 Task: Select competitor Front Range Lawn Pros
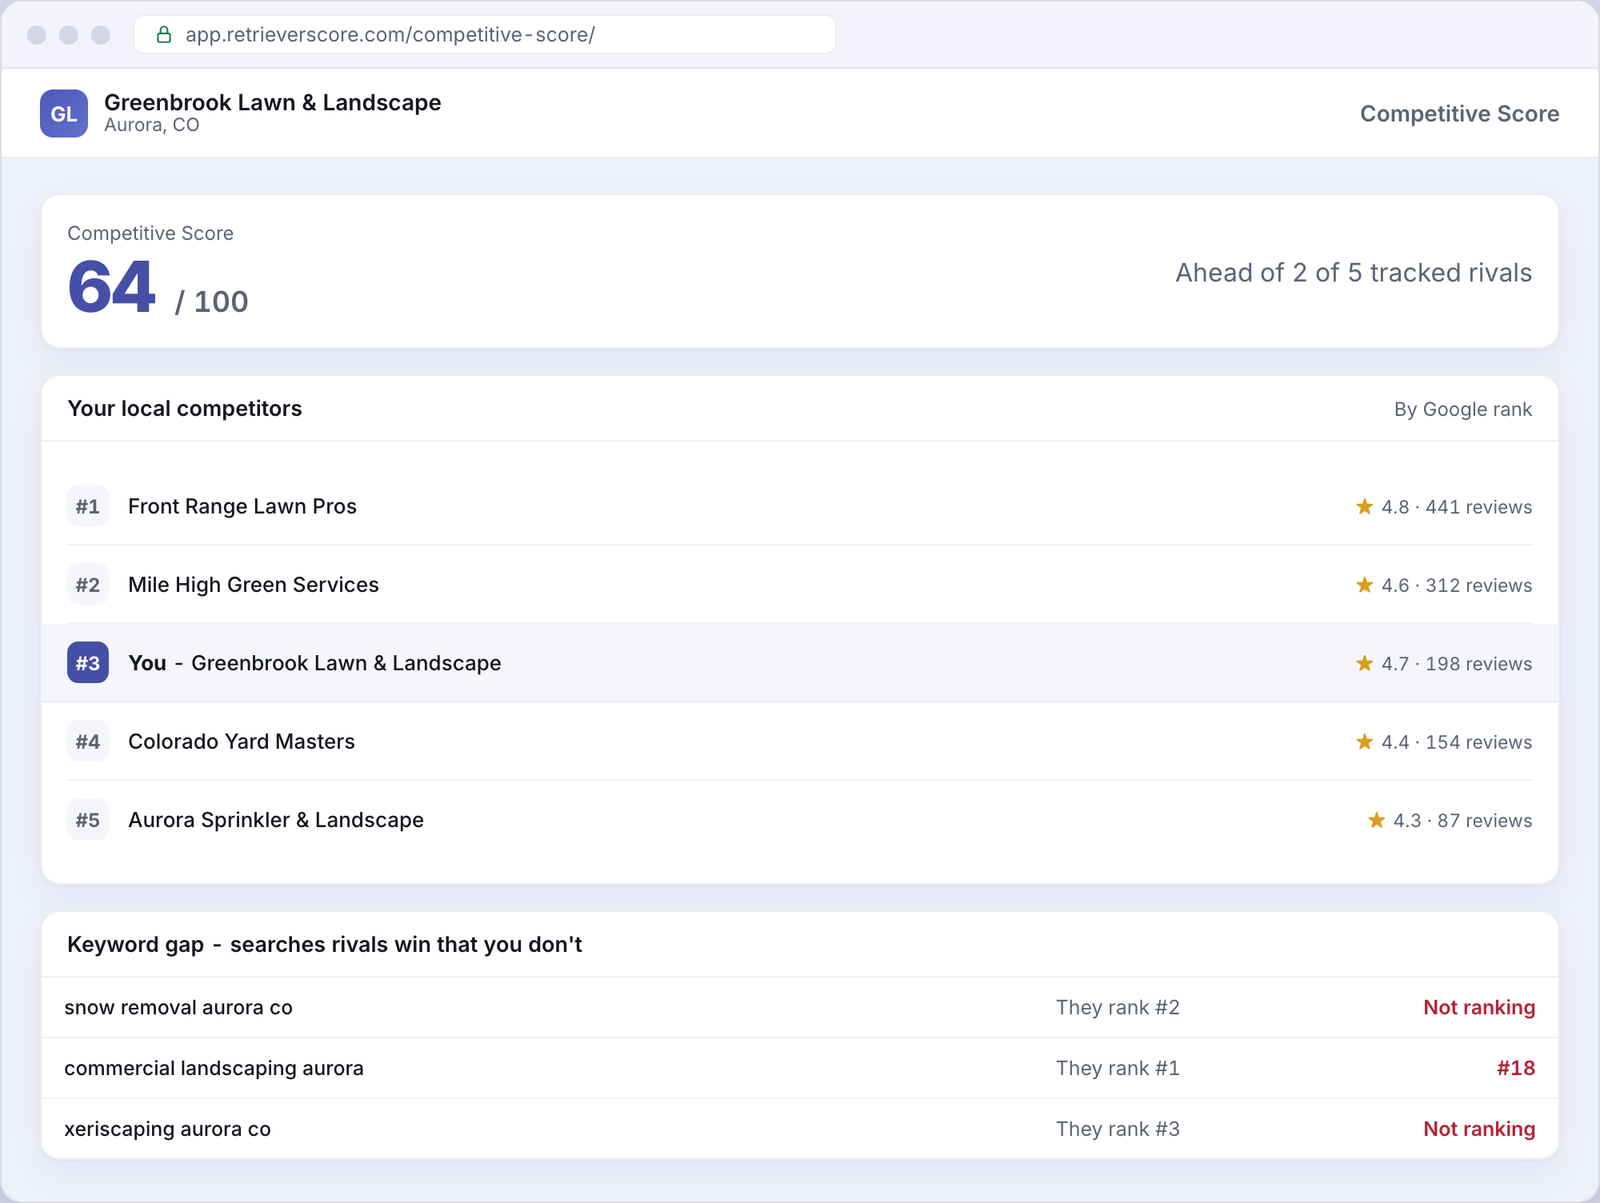(x=800, y=506)
